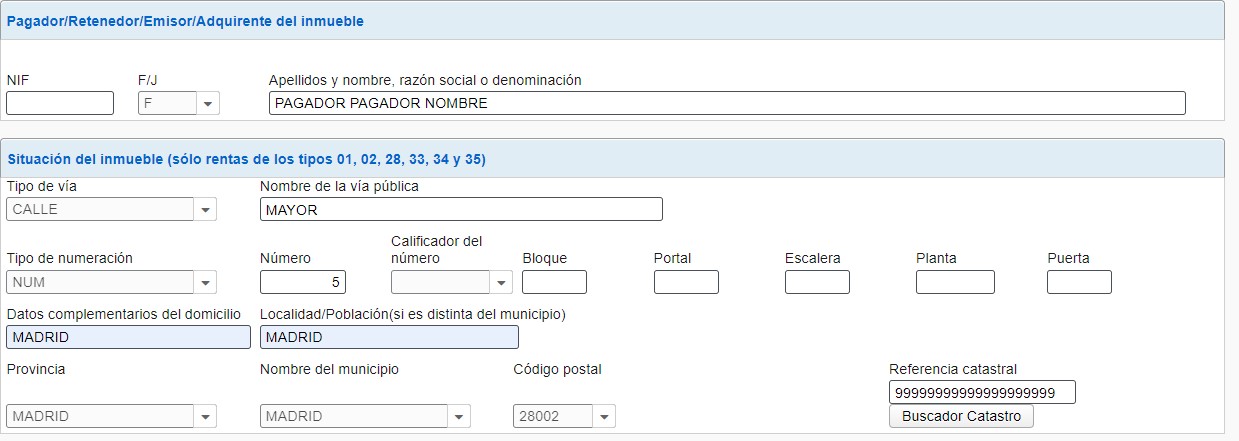1239x441 pixels.
Task: Click the NIF input field
Action: [60, 103]
